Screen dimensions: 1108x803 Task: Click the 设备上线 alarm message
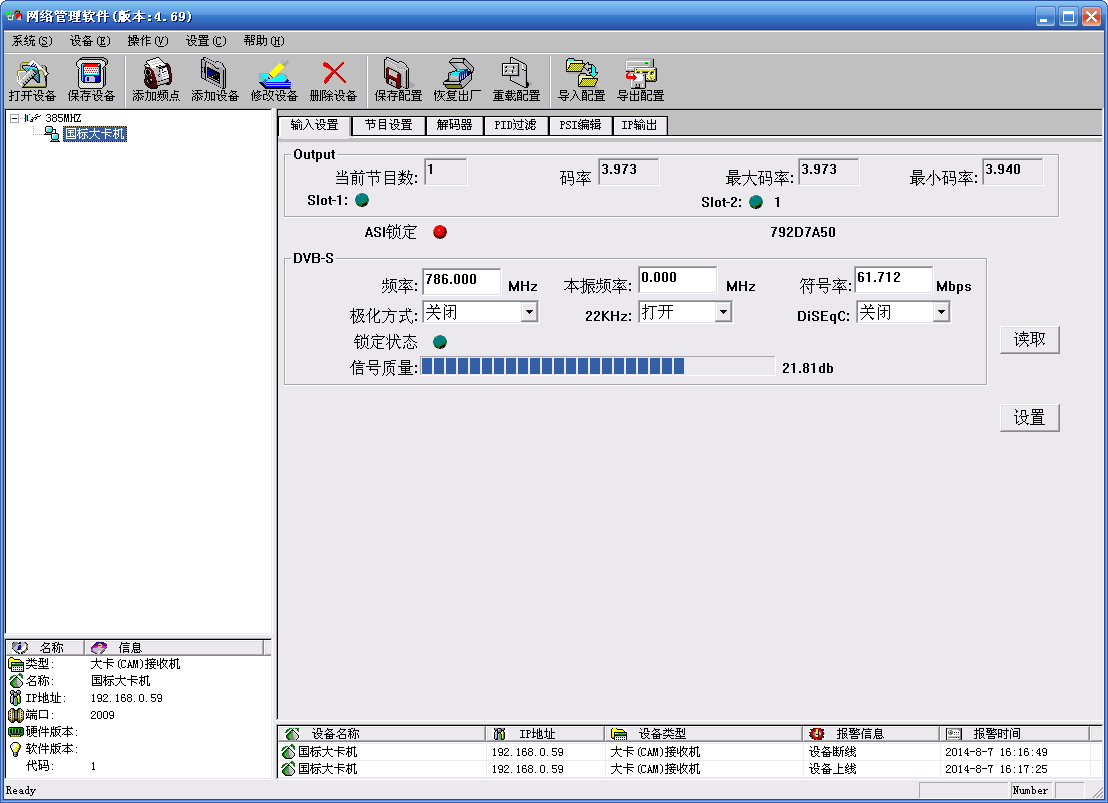(832, 769)
